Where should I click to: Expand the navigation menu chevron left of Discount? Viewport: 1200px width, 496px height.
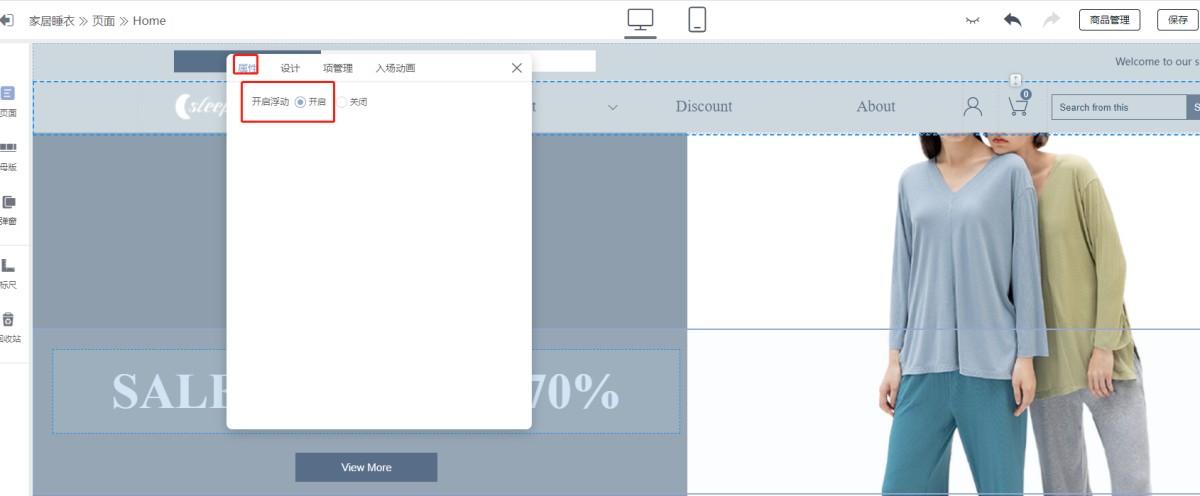(x=613, y=107)
